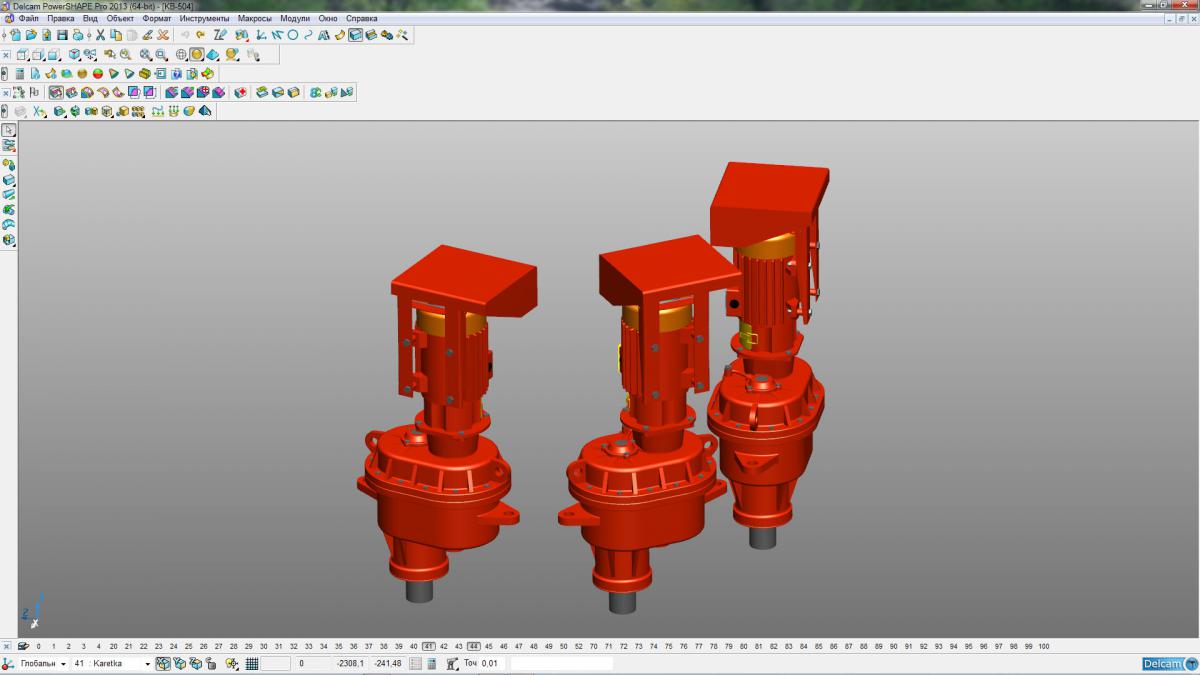Click the red-cross solid feature icon
This screenshot has width=1200, height=675.
pyautogui.click(x=241, y=92)
